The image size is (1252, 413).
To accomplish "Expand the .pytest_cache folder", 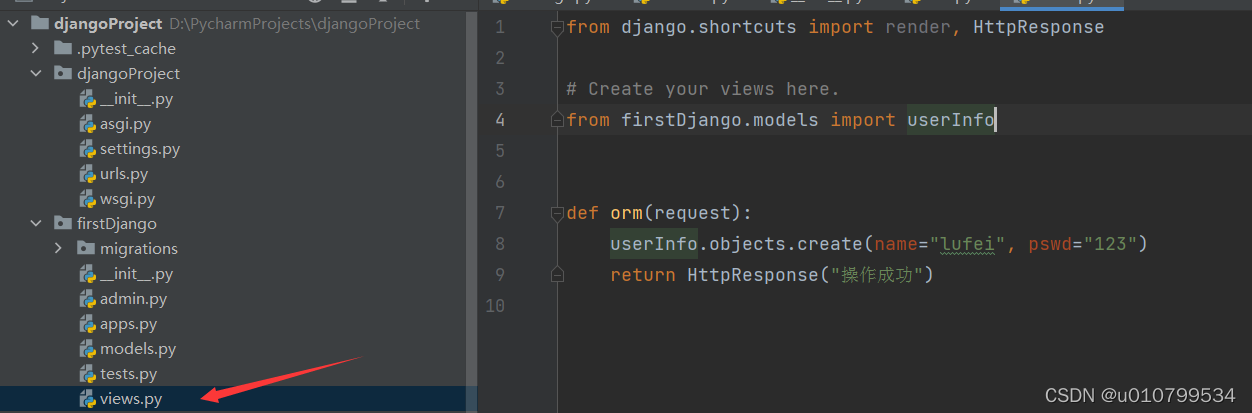I will pos(36,48).
